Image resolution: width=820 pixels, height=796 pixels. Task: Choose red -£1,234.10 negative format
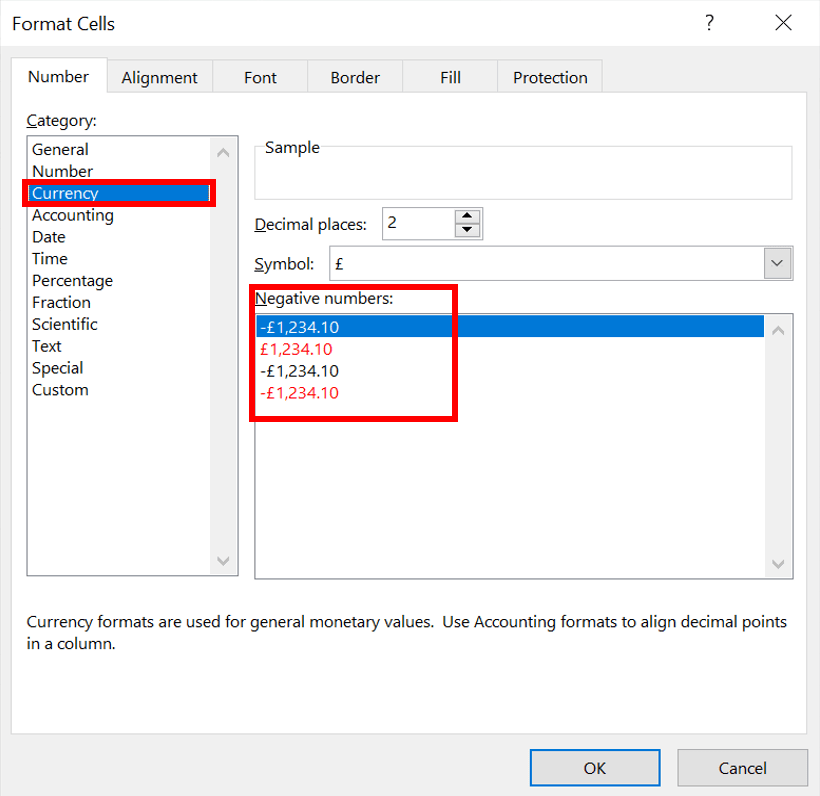299,393
